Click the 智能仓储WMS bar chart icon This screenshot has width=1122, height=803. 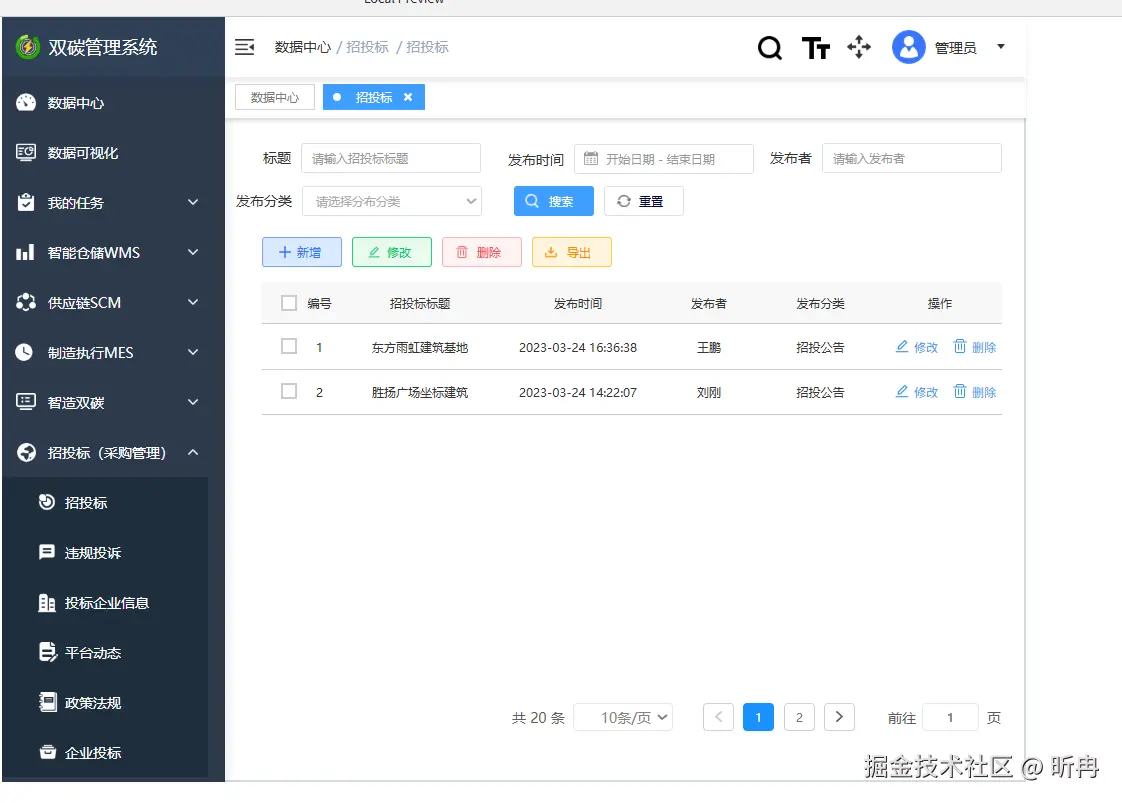click(x=25, y=252)
